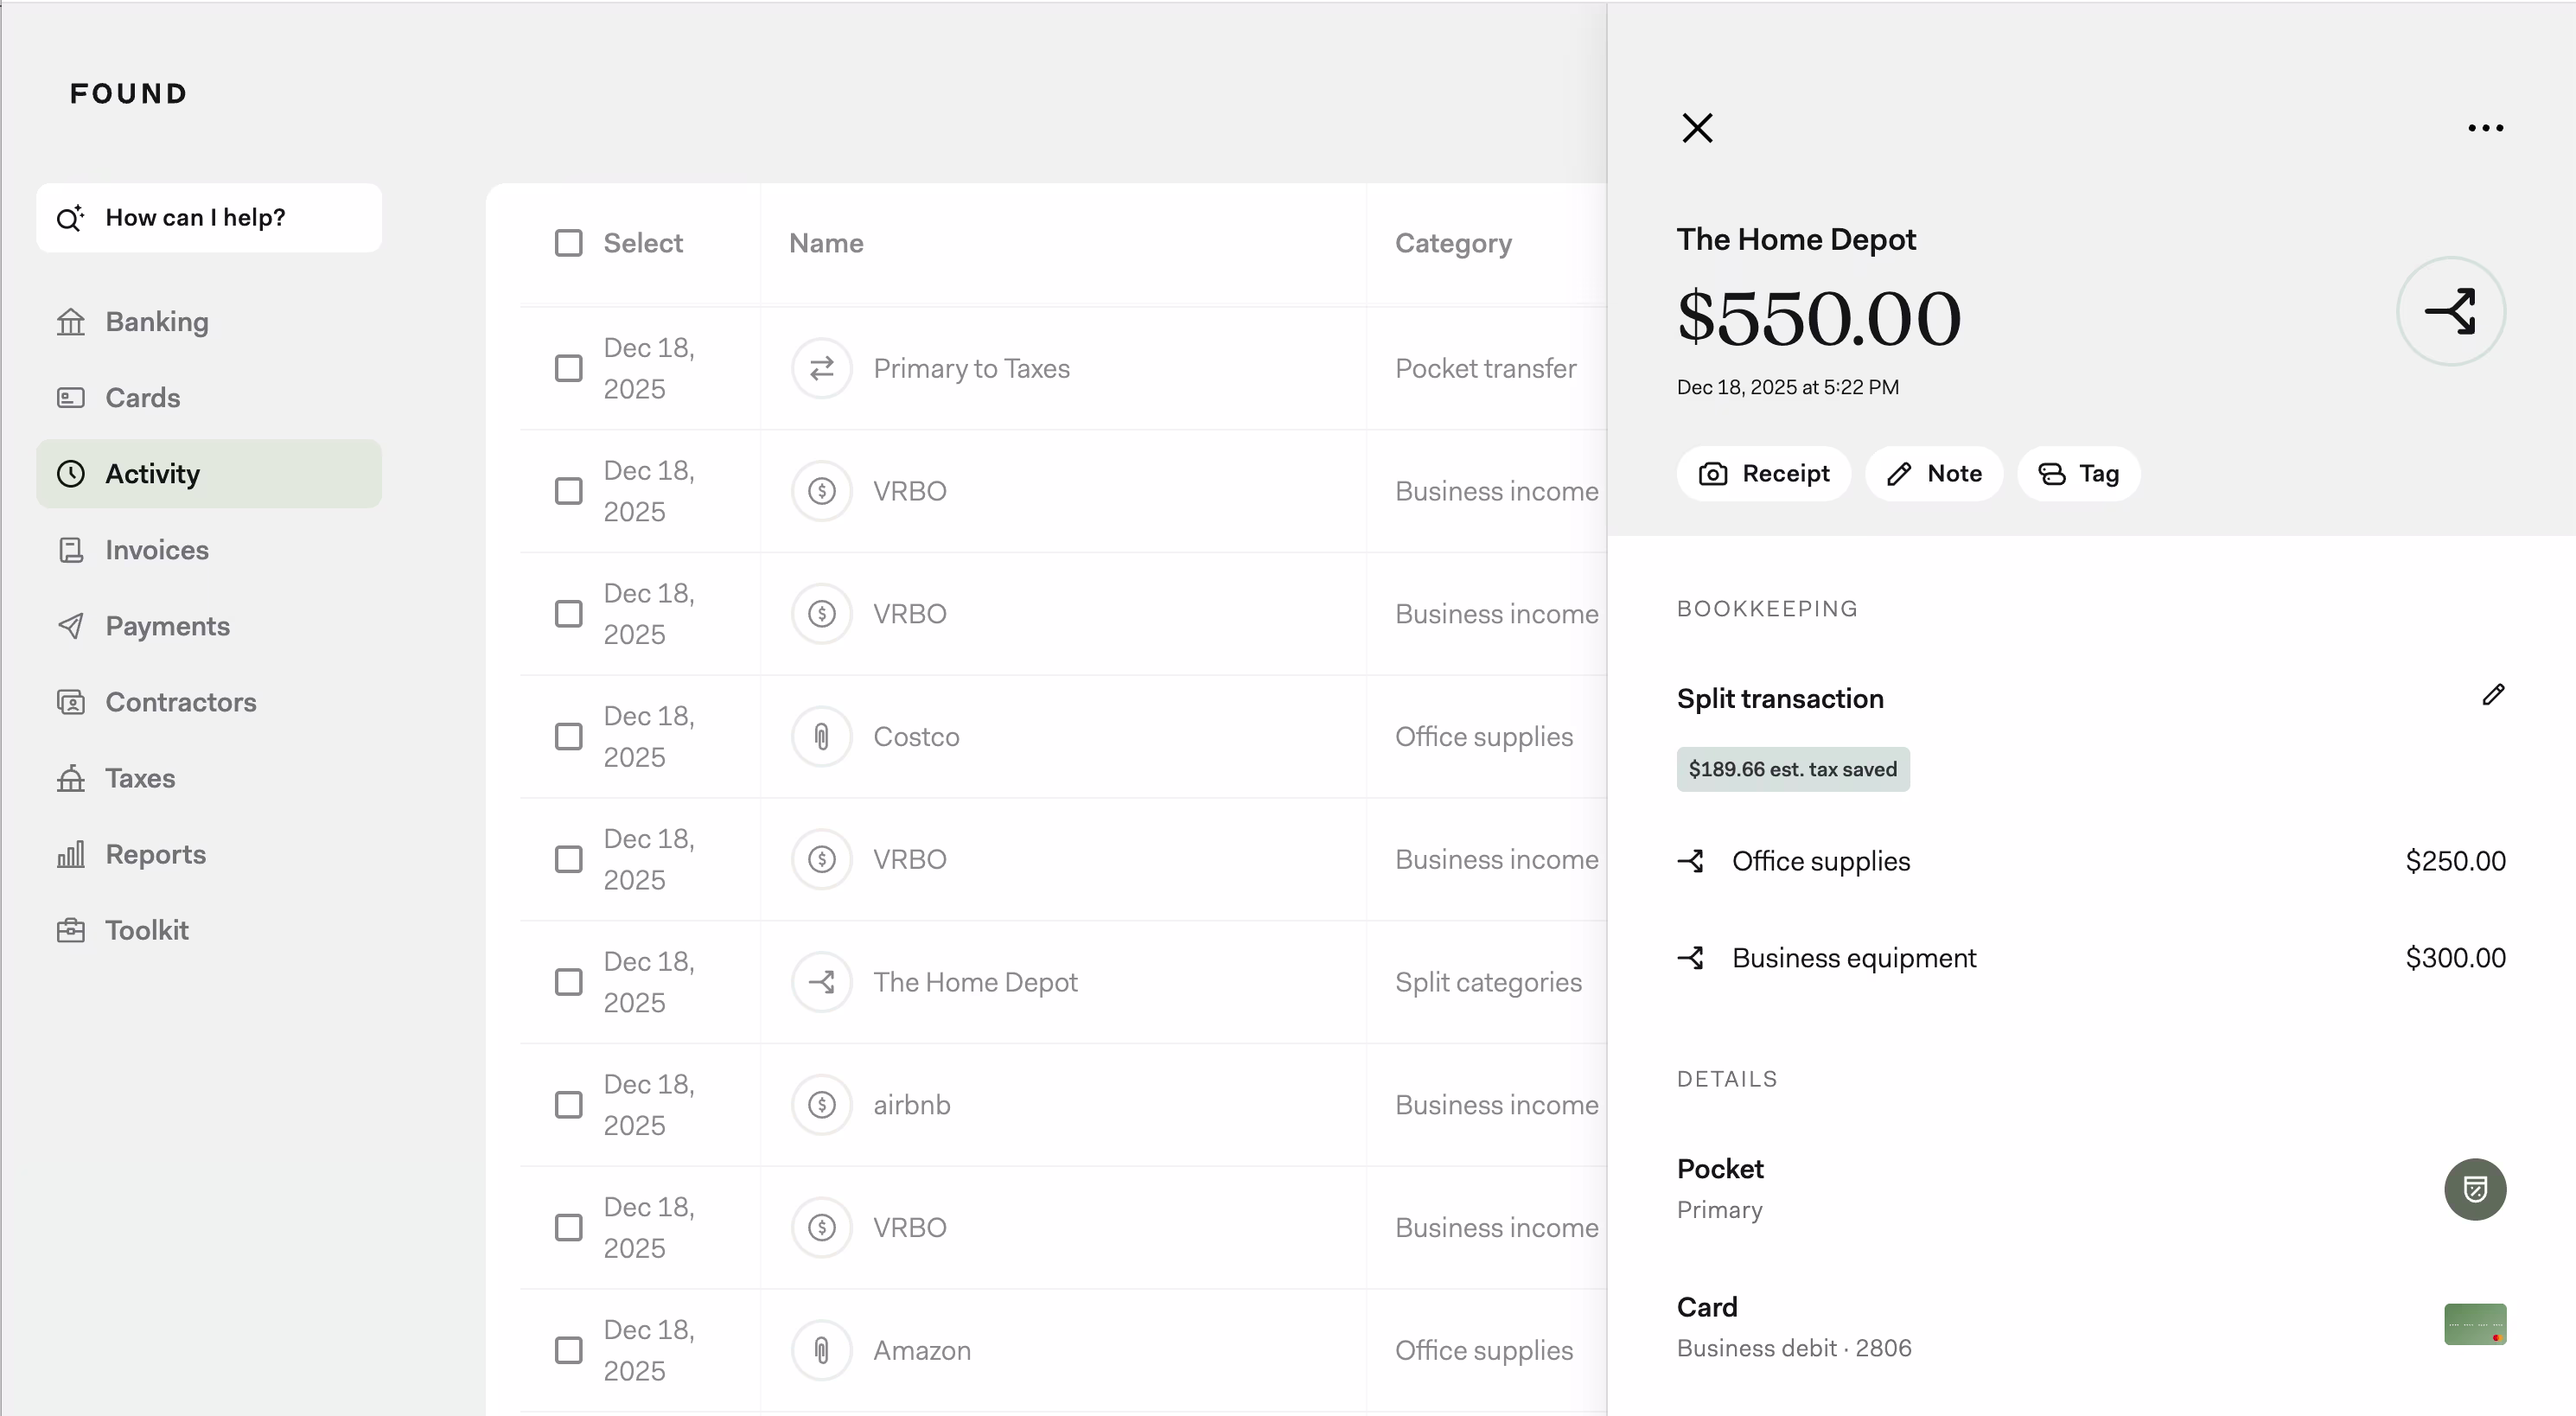Click the attachment icon on the Costco row

pos(821,736)
